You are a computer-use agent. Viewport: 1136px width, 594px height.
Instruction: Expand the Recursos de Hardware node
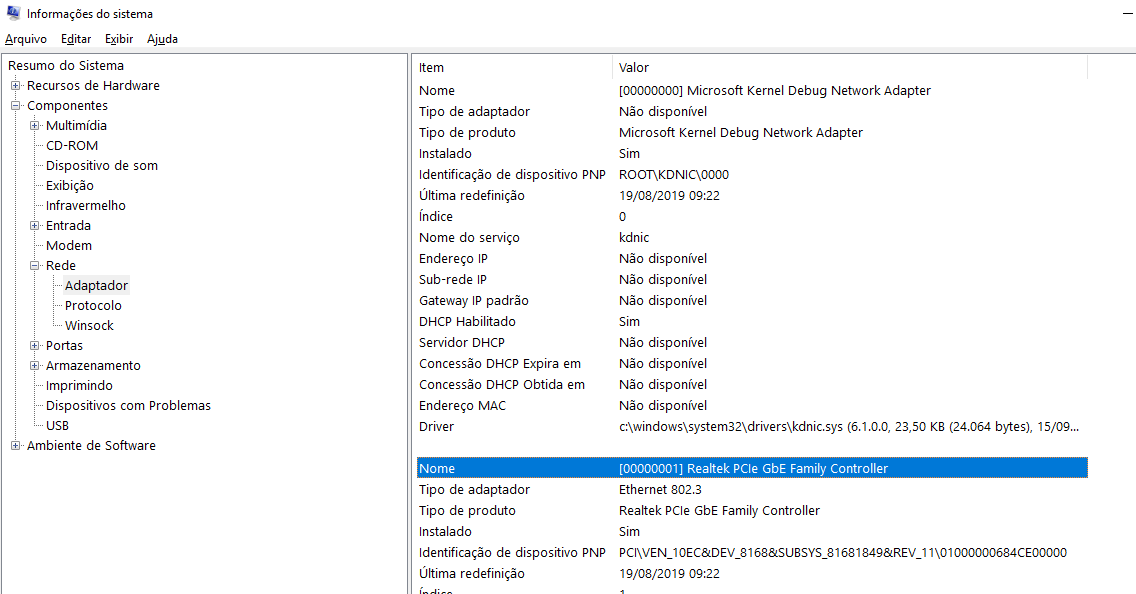pyautogui.click(x=15, y=85)
